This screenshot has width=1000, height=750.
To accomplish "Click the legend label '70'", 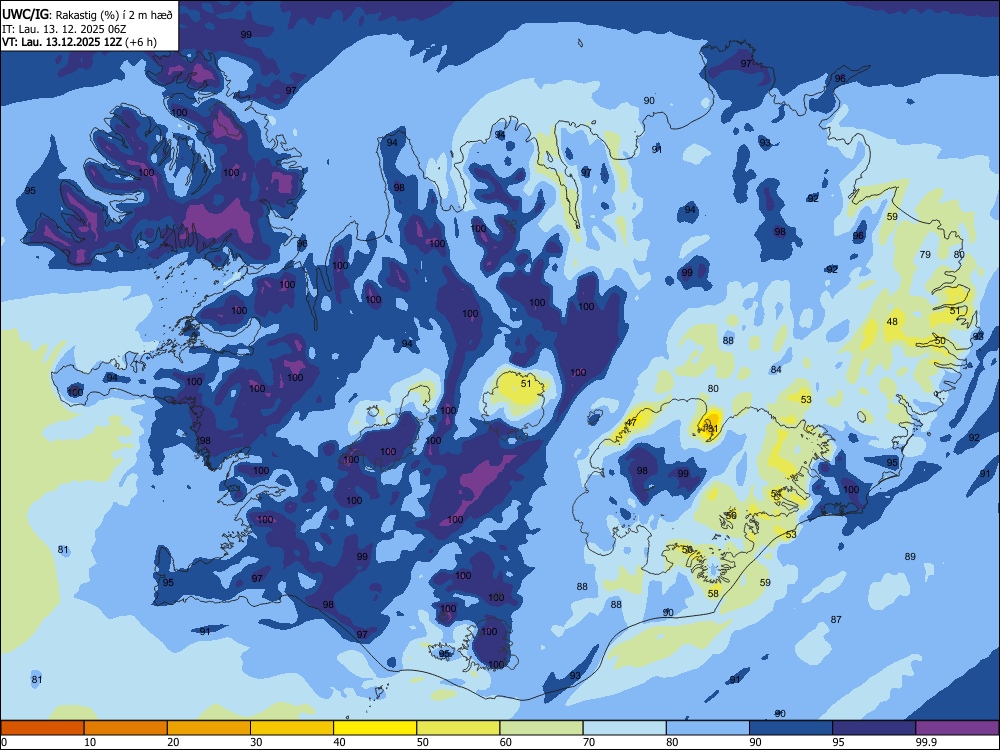I will tap(589, 742).
